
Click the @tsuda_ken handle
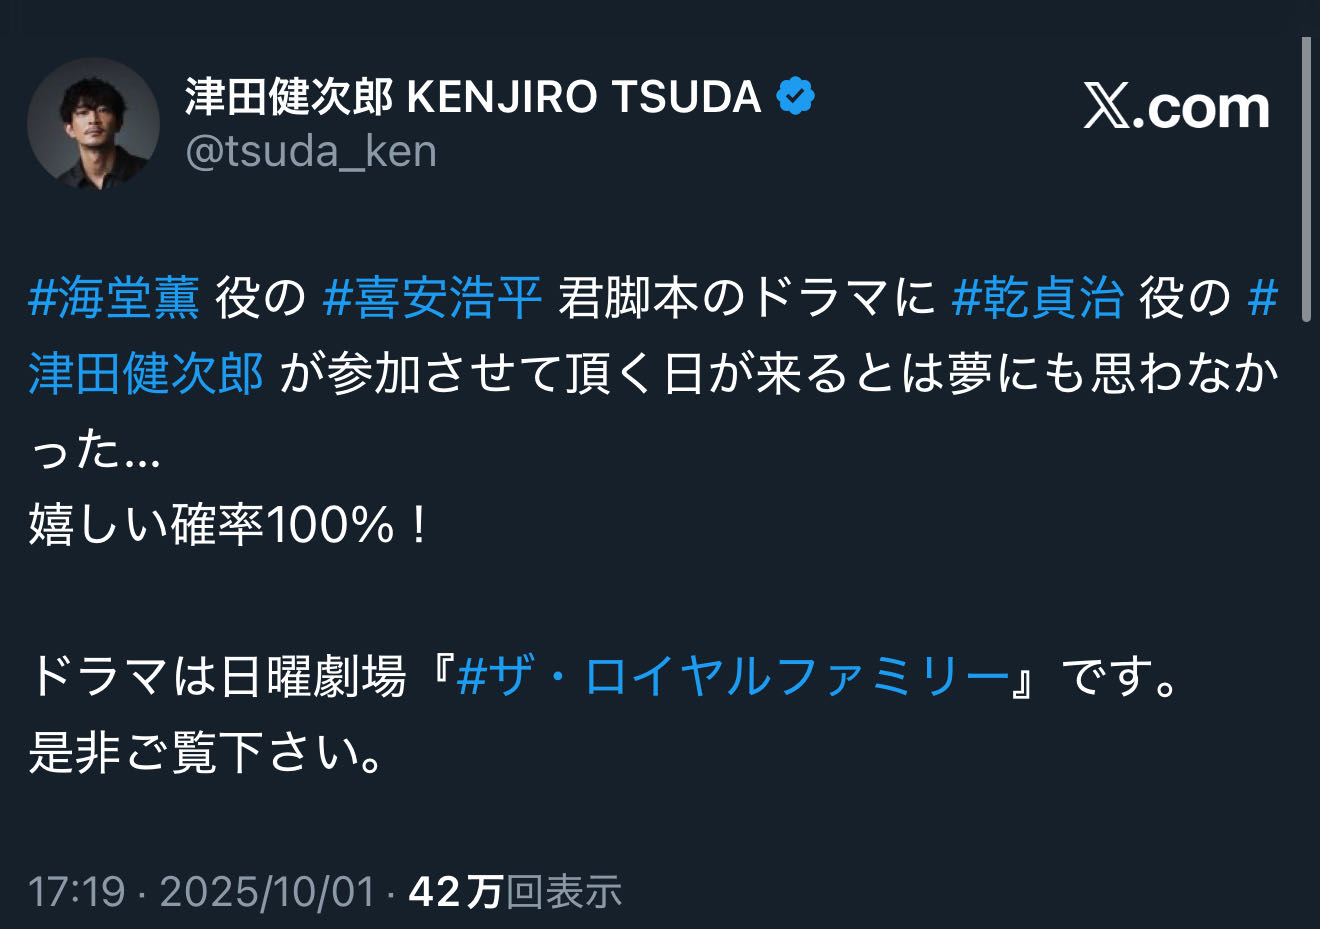[311, 152]
